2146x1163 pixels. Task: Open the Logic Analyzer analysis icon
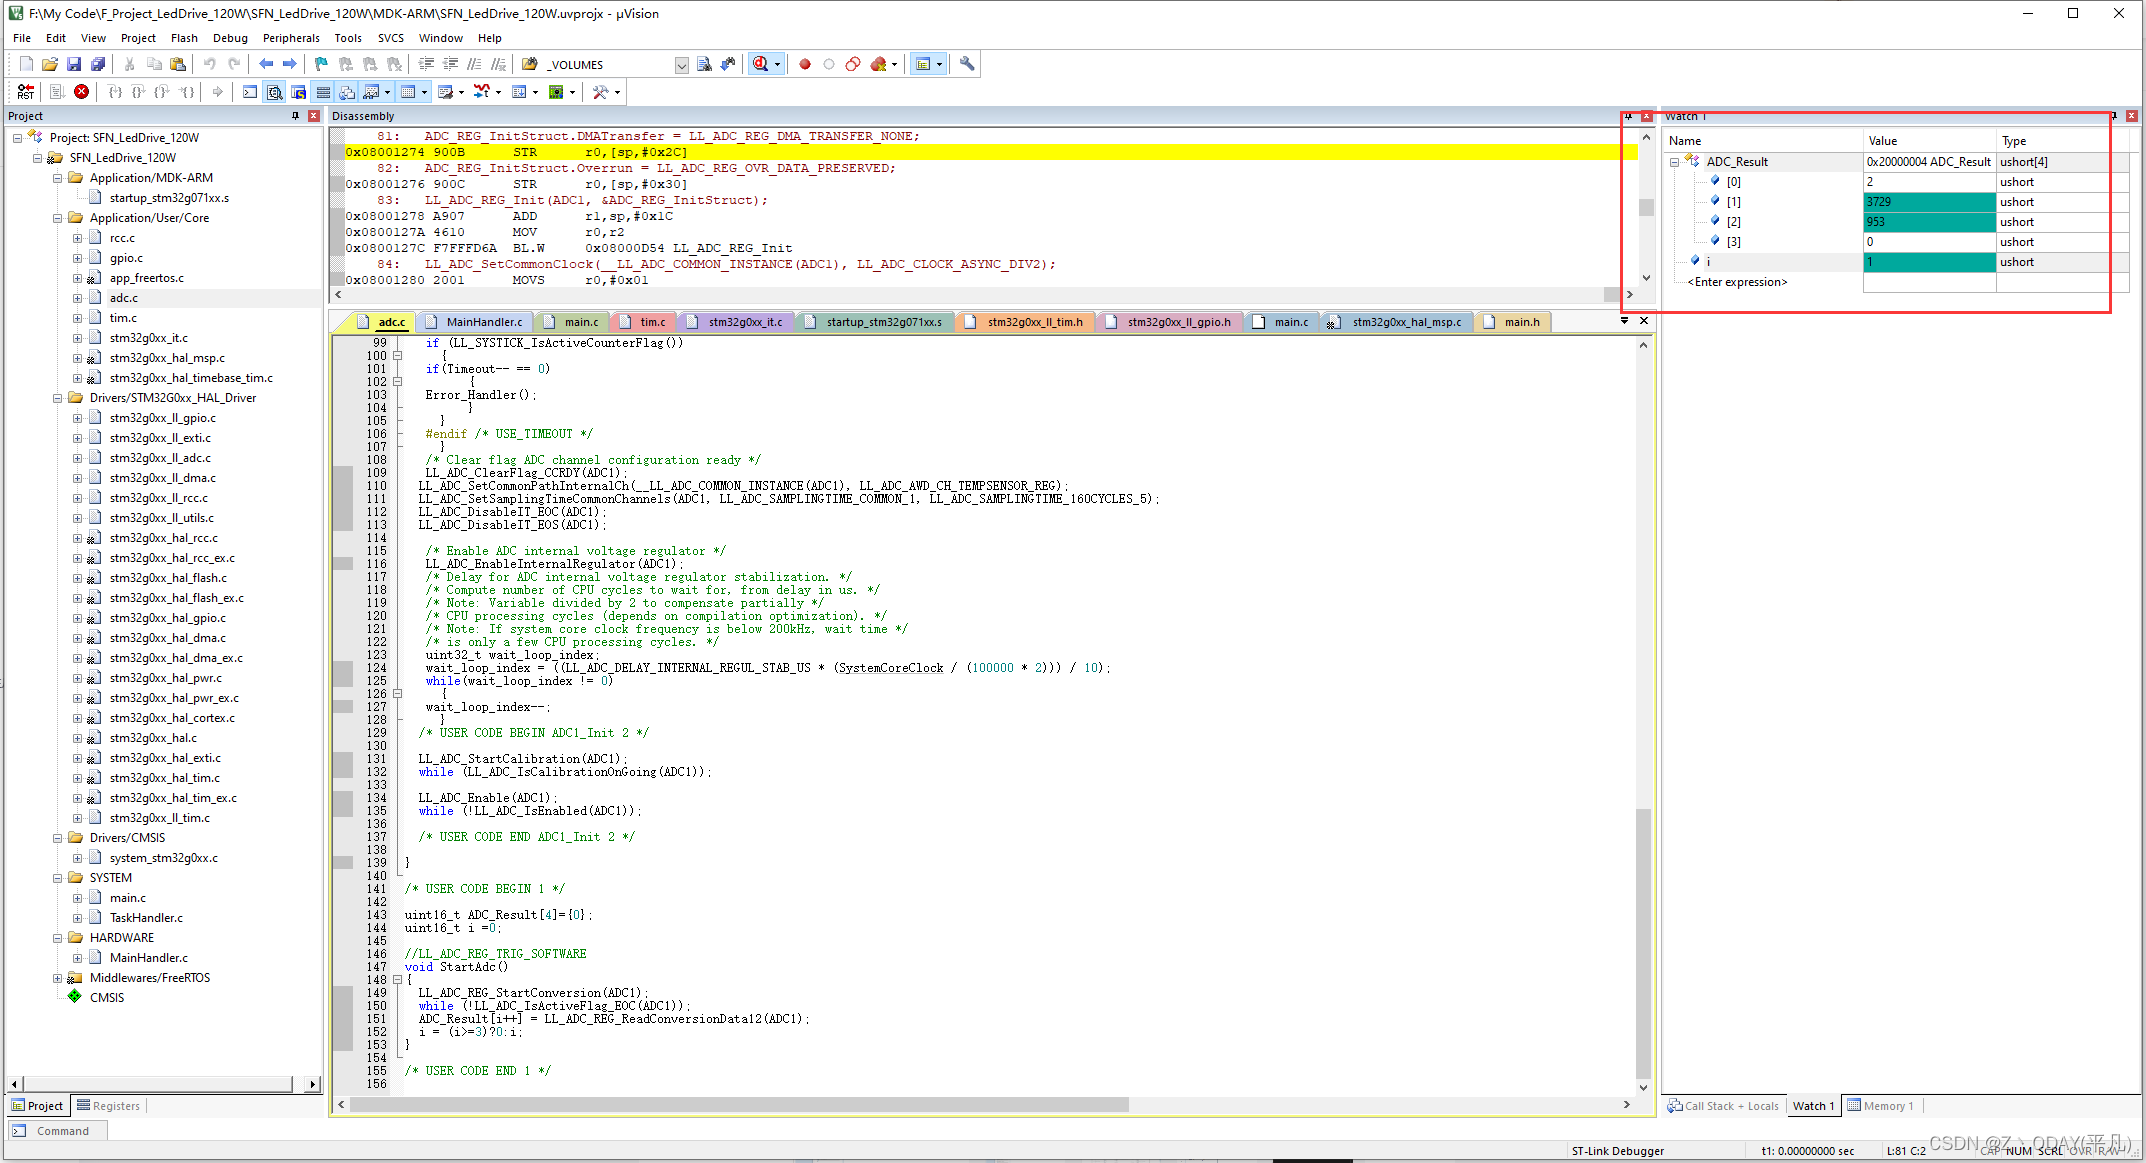(x=479, y=91)
